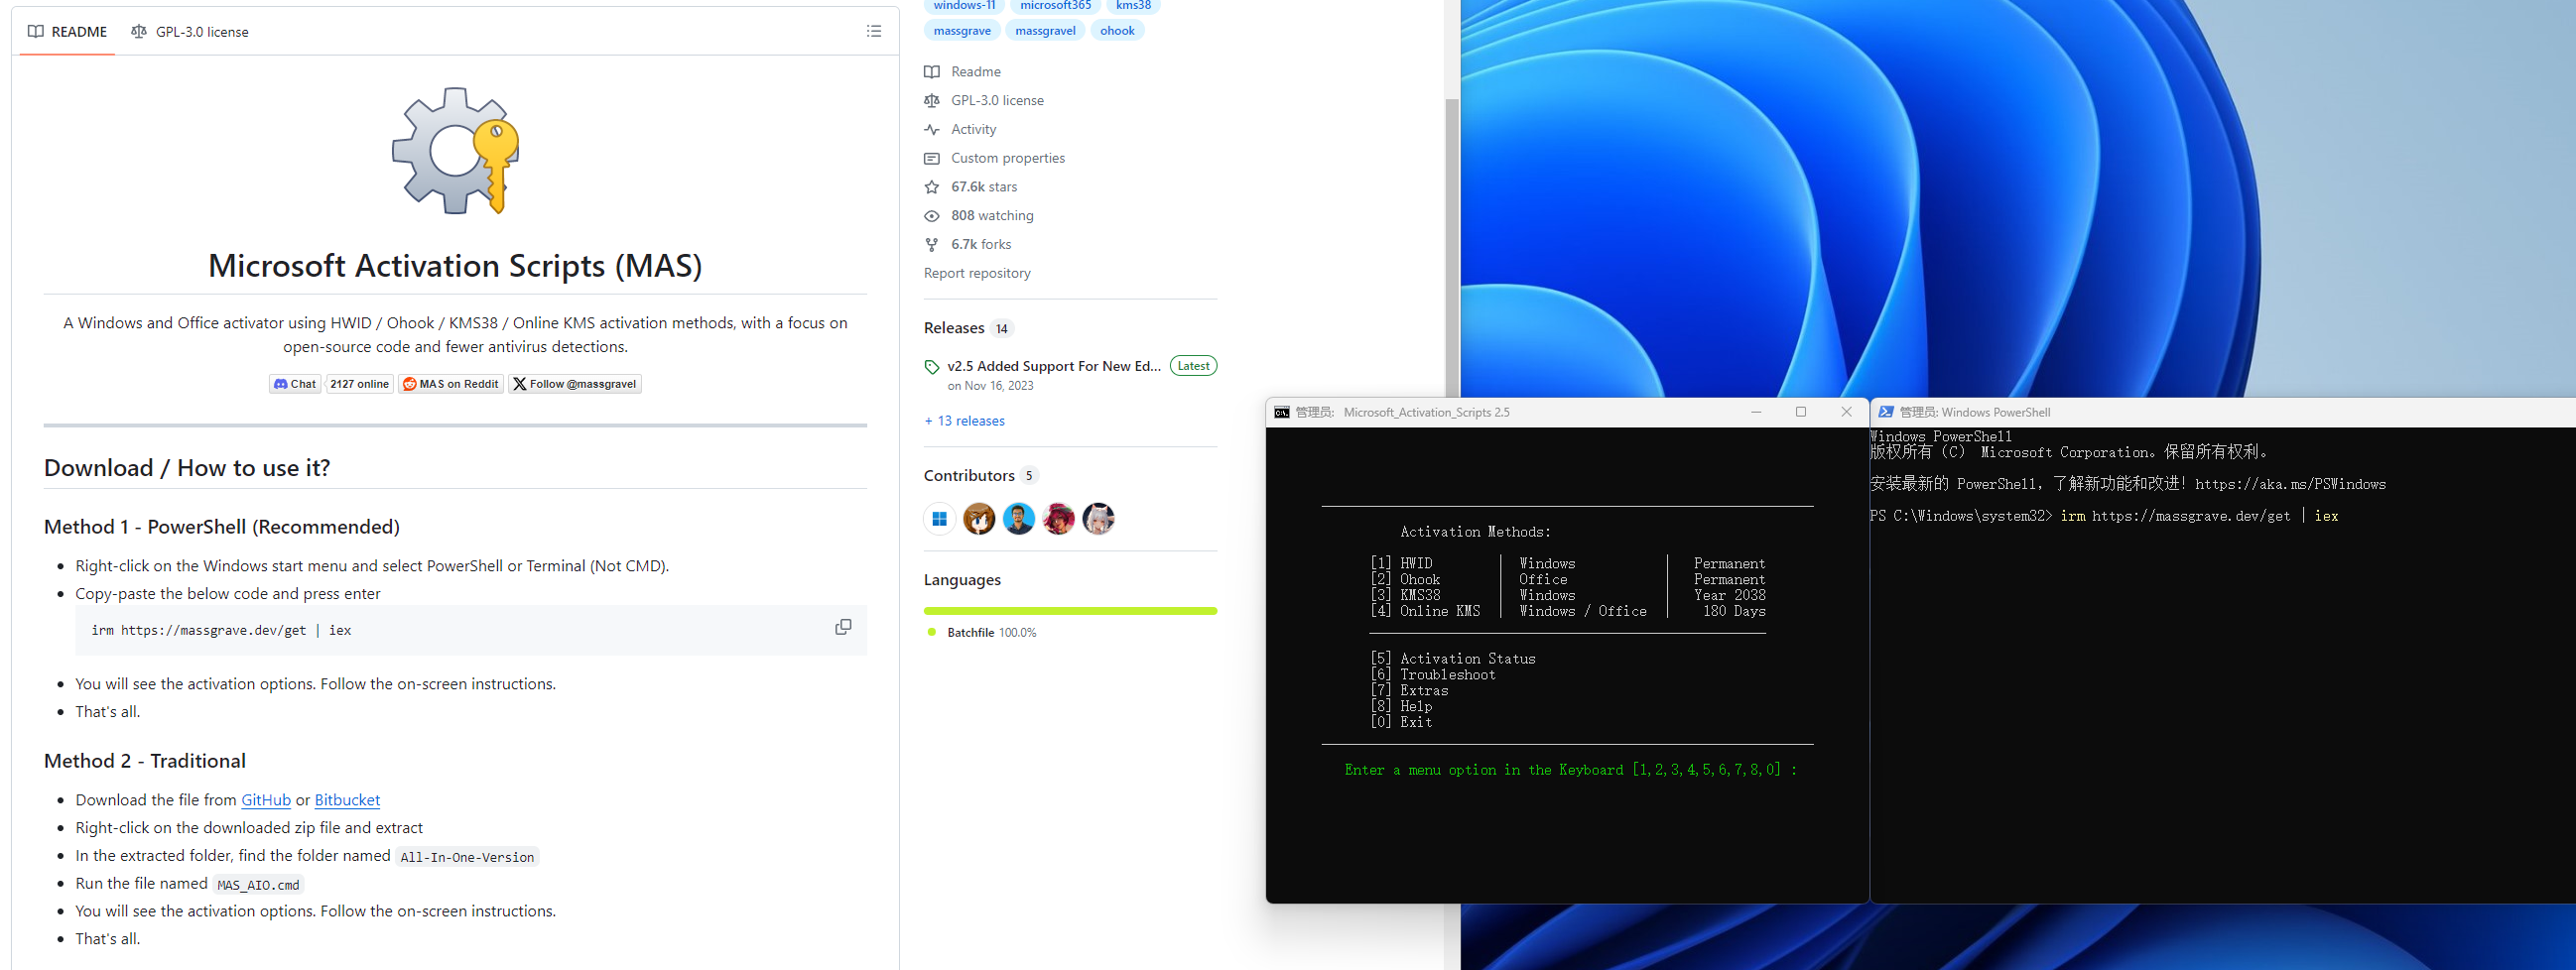Open the README outline list icon
2576x970 pixels.
pyautogui.click(x=873, y=32)
